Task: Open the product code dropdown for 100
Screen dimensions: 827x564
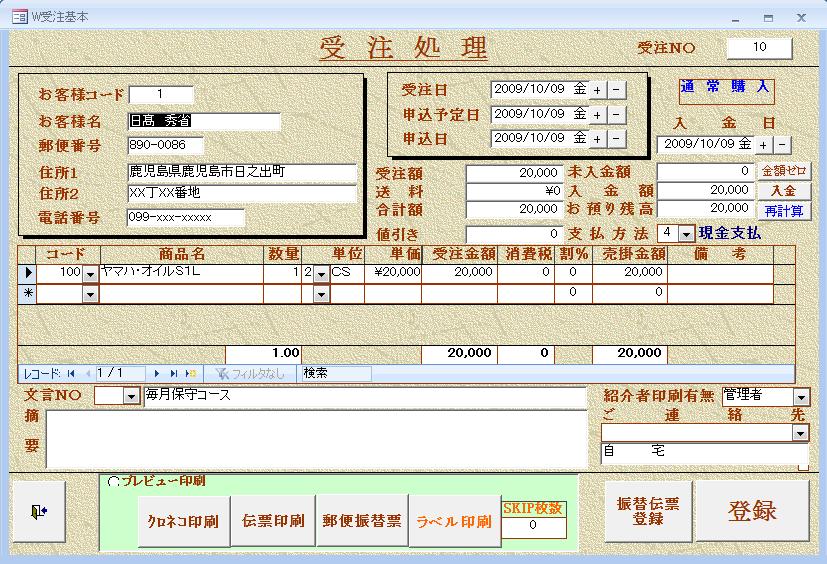Action: click(x=90, y=273)
